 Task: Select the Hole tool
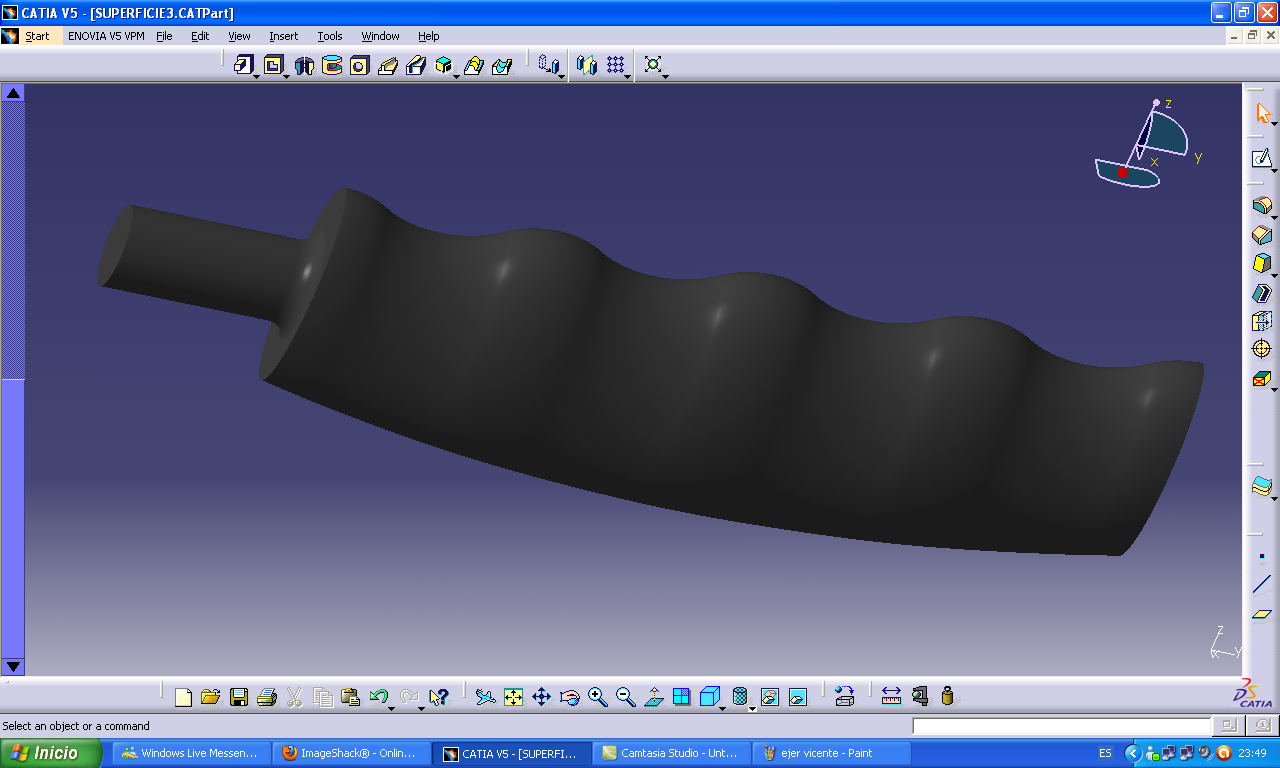tap(360, 65)
